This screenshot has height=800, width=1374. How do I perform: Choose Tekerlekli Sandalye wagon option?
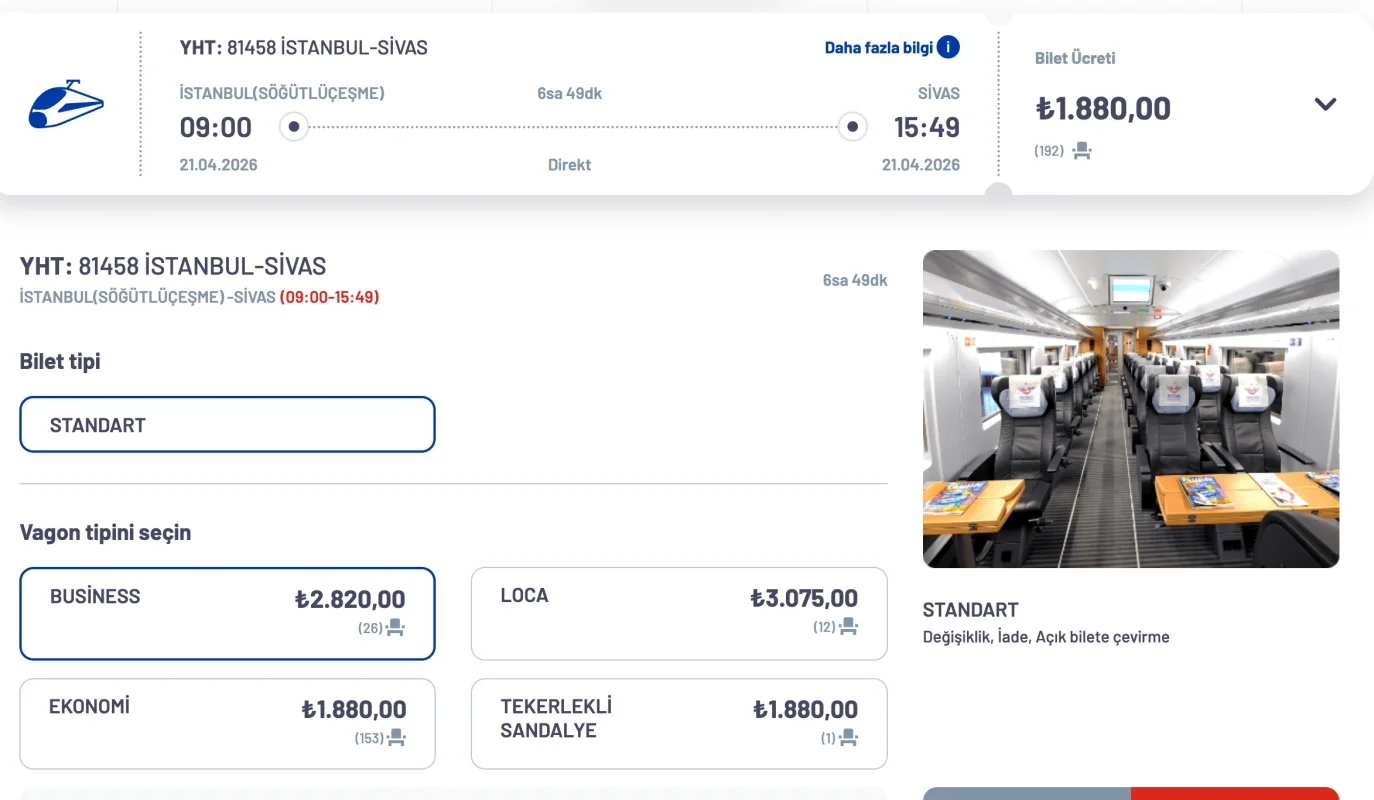[x=679, y=724]
